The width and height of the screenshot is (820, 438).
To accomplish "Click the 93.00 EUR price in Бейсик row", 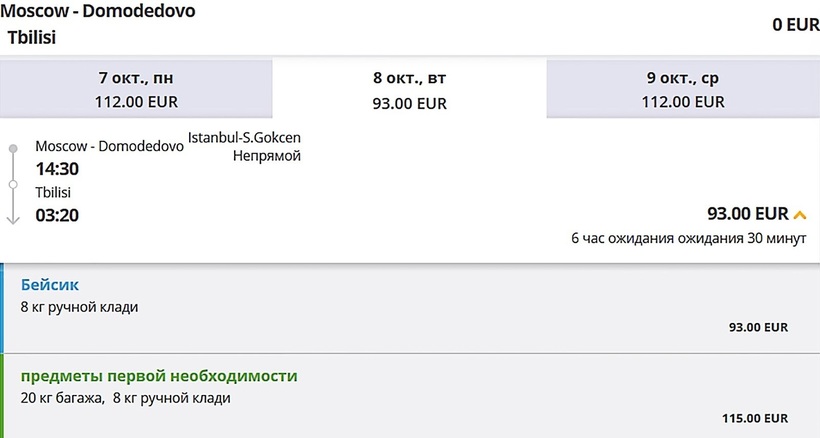I will pyautogui.click(x=760, y=327).
